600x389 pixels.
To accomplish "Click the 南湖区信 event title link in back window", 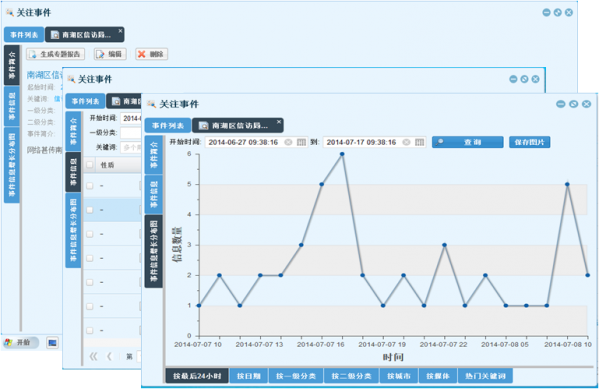I will (x=44, y=75).
